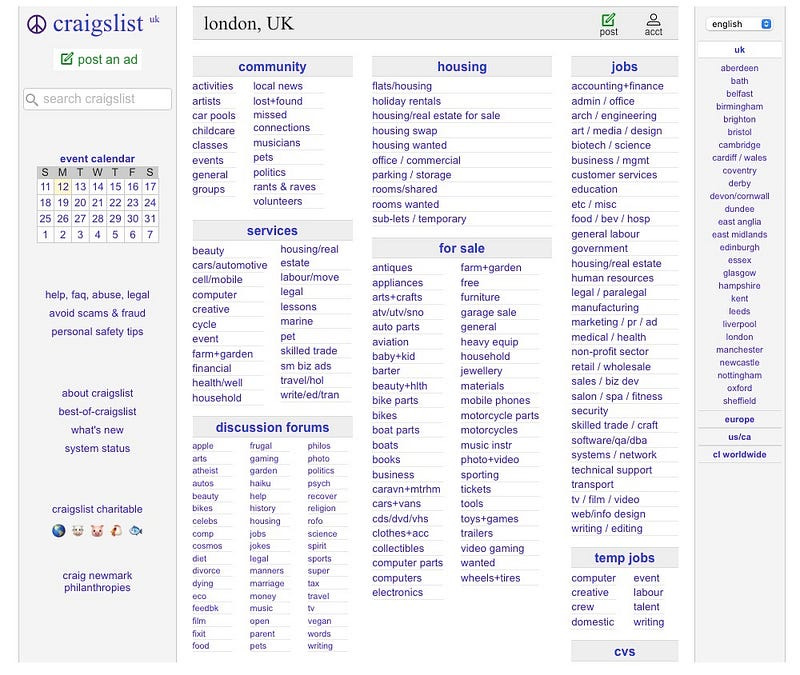
Task: Select day 31 in event calendar
Action: (150, 218)
